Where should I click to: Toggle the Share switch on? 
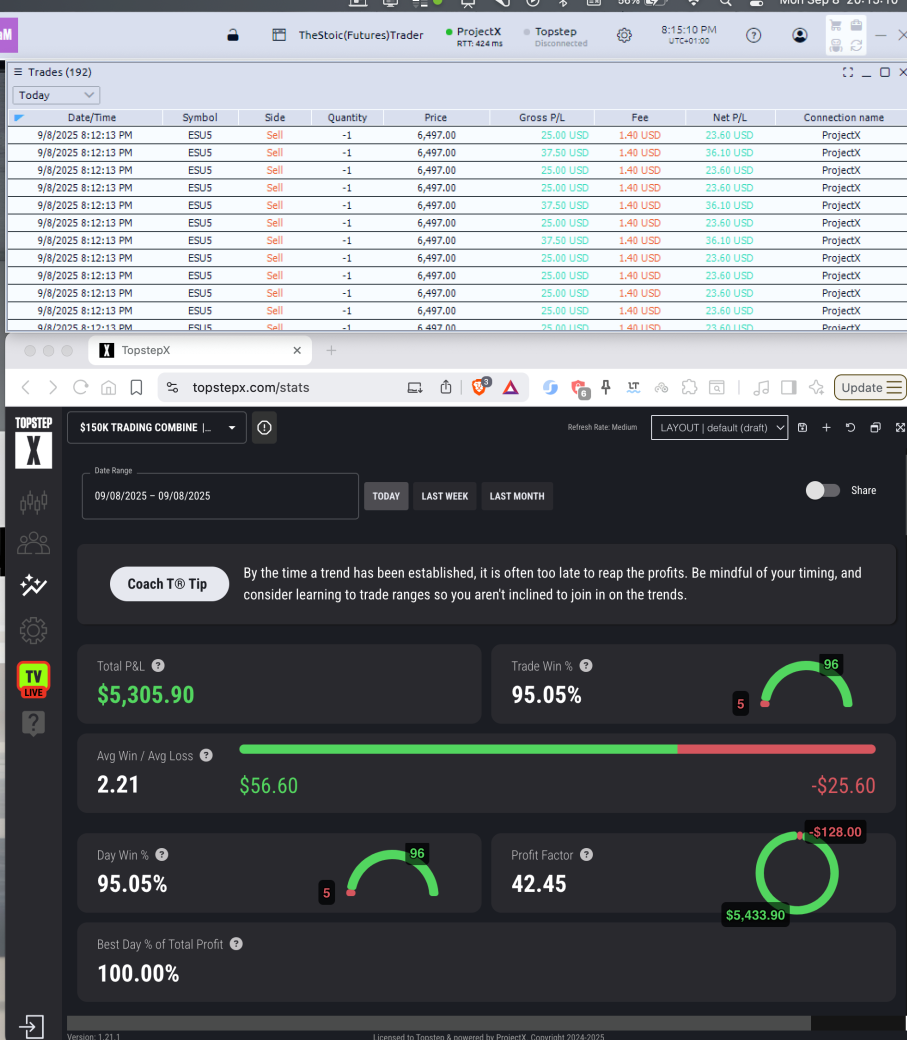[822, 490]
